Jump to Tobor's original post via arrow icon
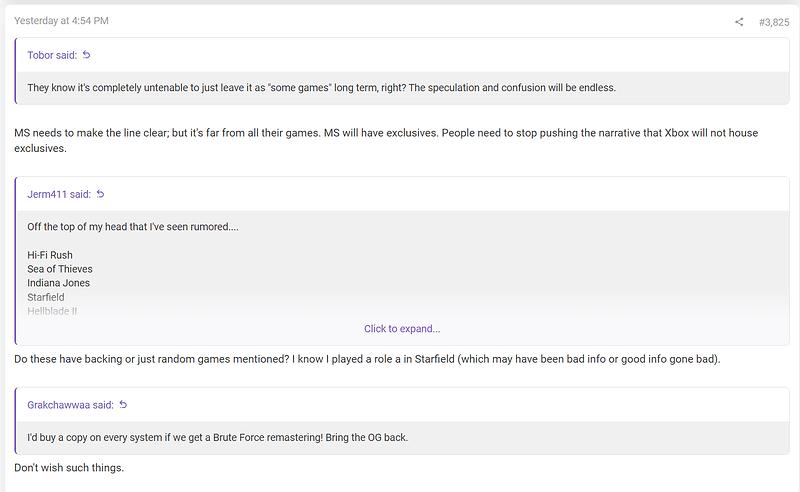800x492 pixels. [x=87, y=55]
